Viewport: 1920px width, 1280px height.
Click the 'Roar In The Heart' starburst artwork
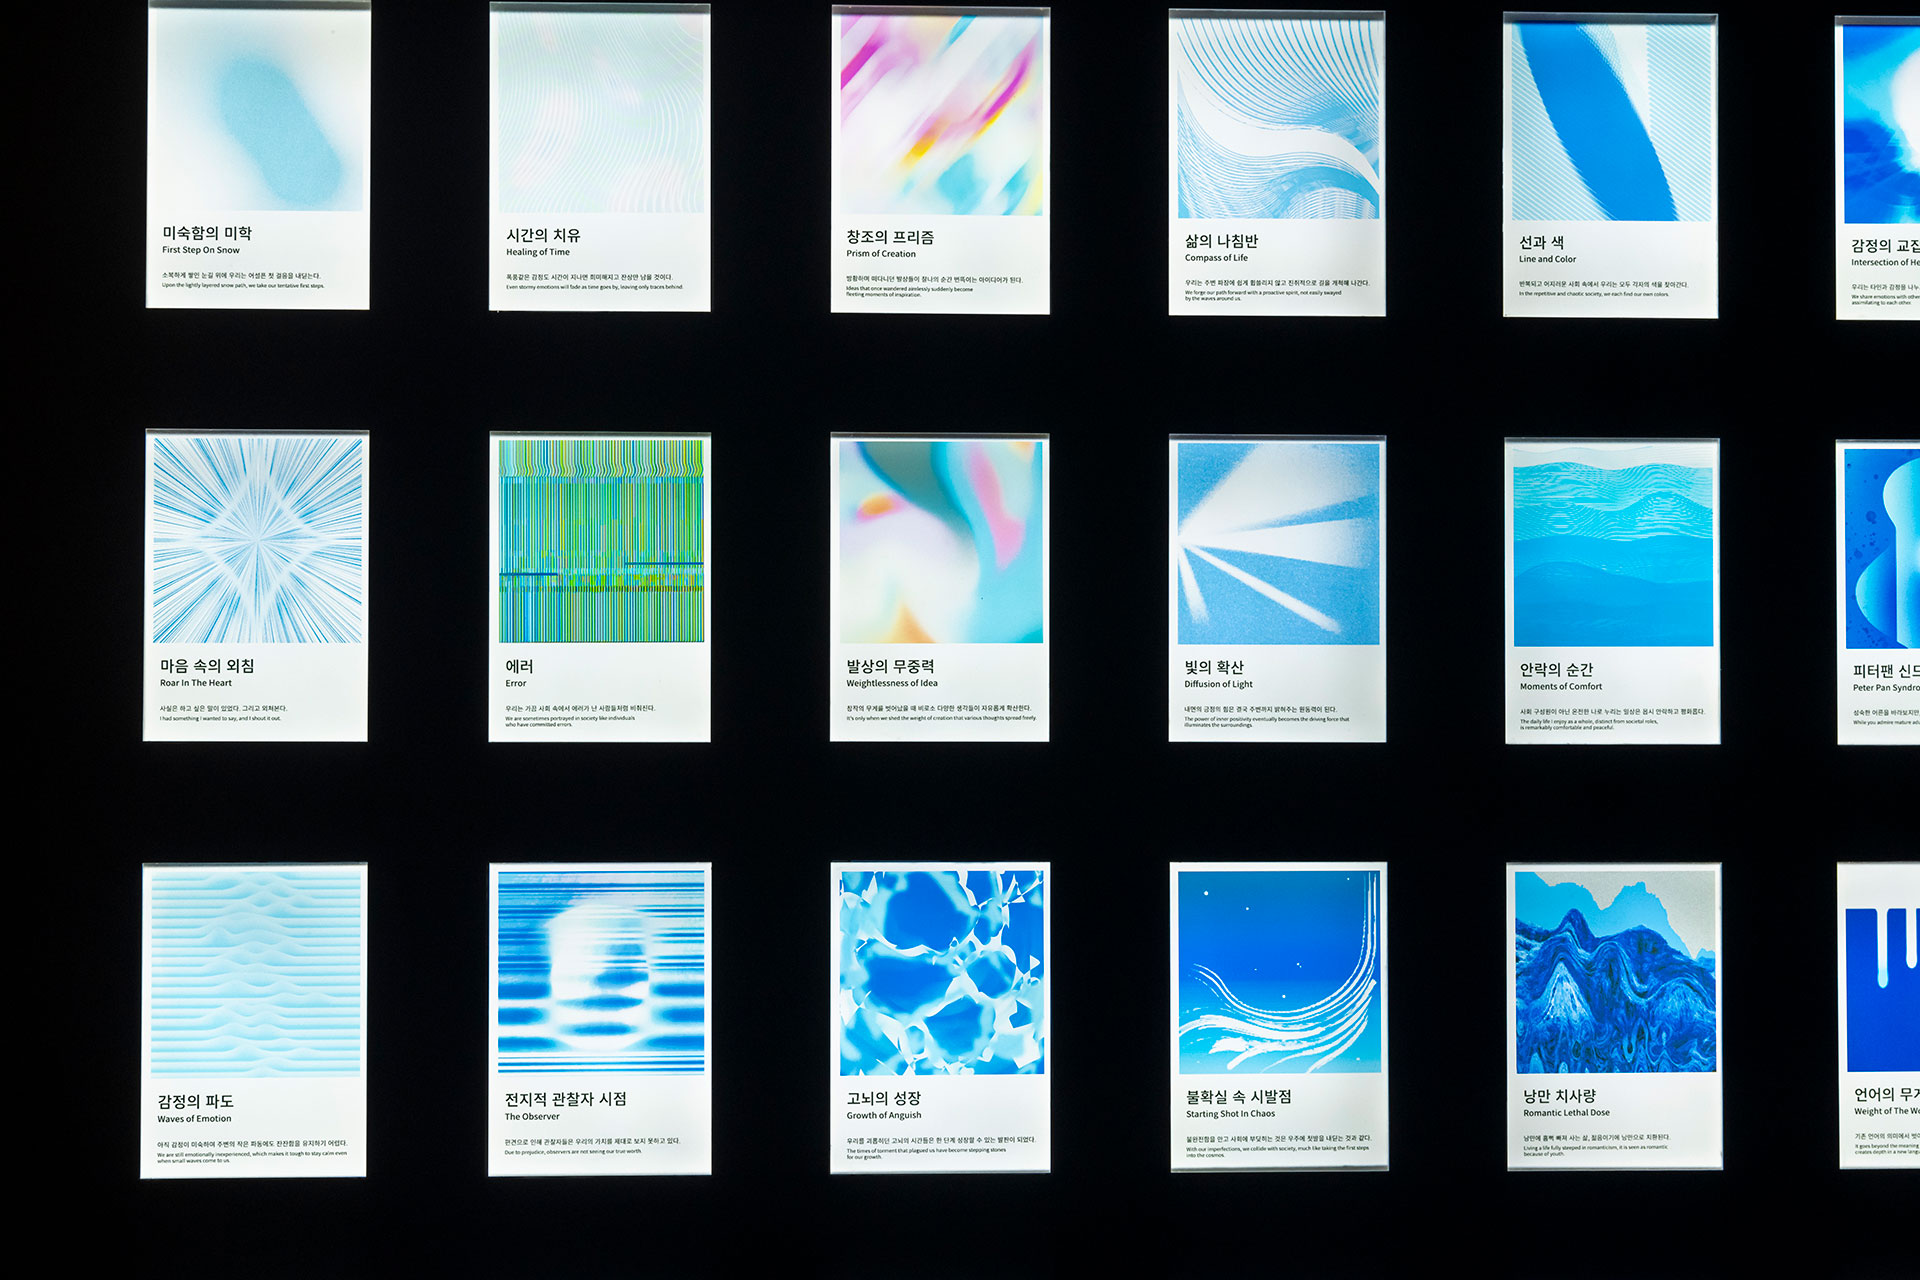pyautogui.click(x=257, y=540)
